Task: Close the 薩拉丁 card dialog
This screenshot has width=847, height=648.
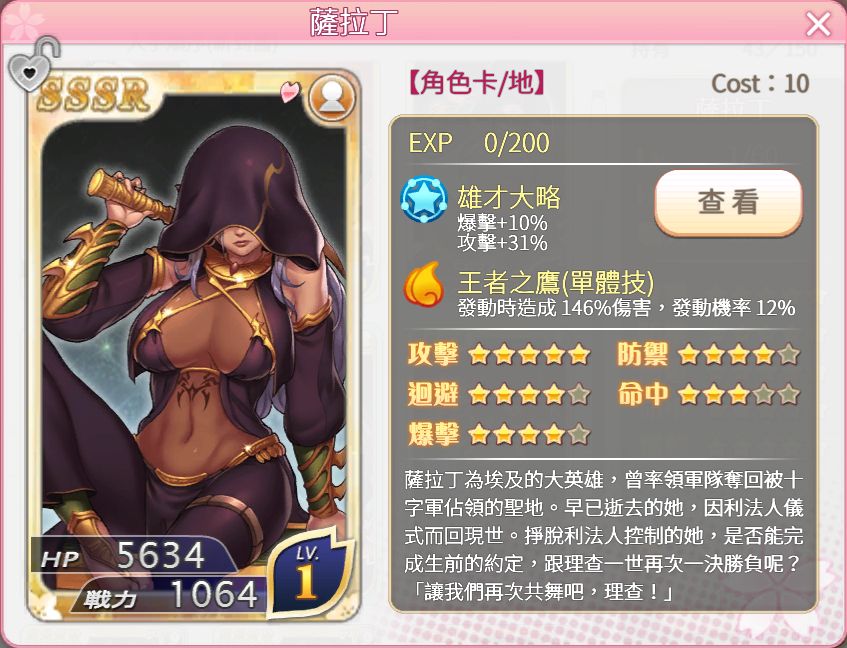Action: [x=818, y=24]
